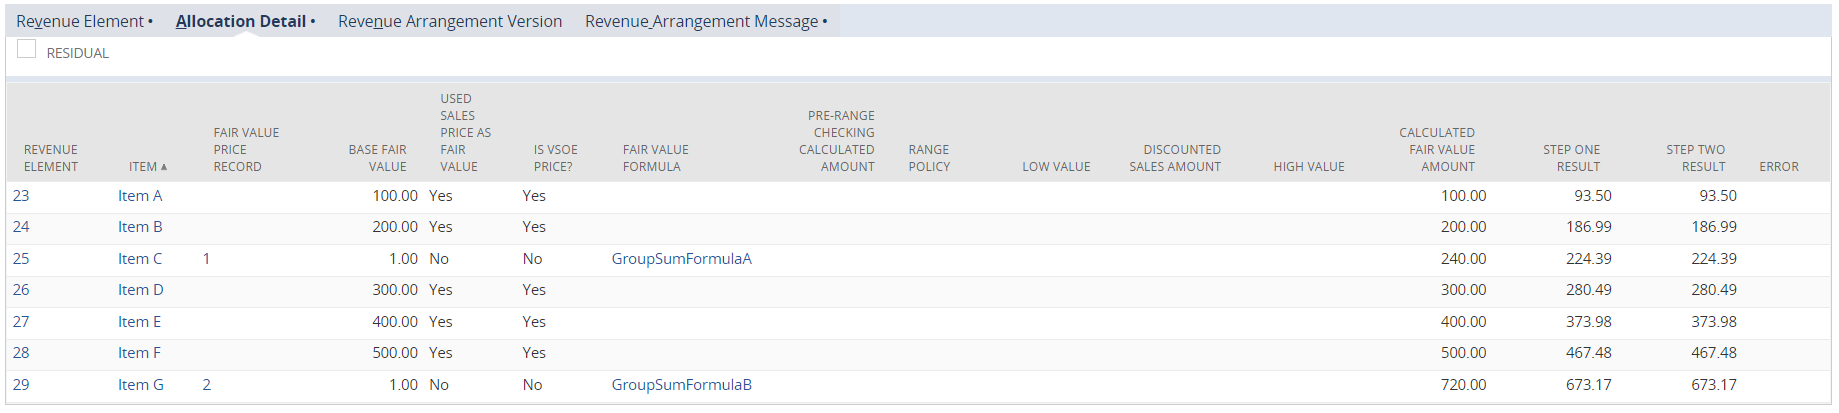This screenshot has height=413, width=1839.
Task: Open the Item C link
Action: pyautogui.click(x=140, y=259)
